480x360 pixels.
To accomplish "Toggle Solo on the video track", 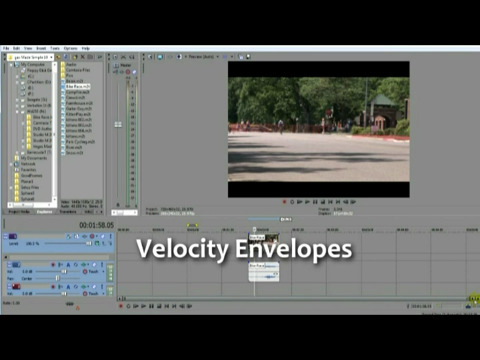I will click(x=110, y=236).
